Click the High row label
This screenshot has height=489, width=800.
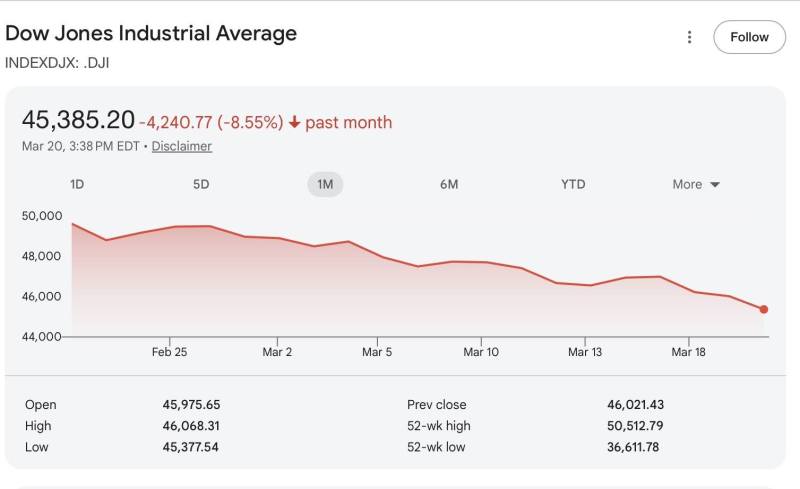[x=38, y=426]
